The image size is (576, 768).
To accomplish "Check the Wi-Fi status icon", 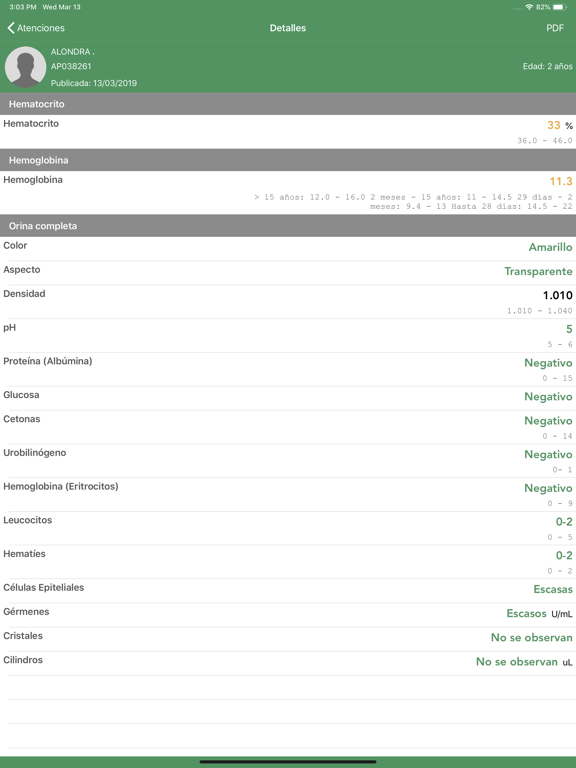I will click(529, 7).
